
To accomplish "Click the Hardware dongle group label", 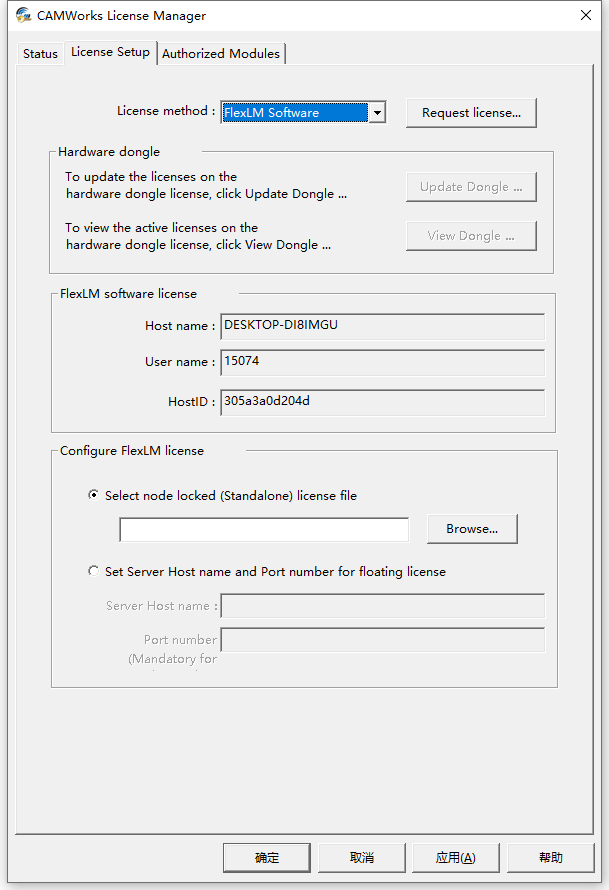I will coord(109,152).
